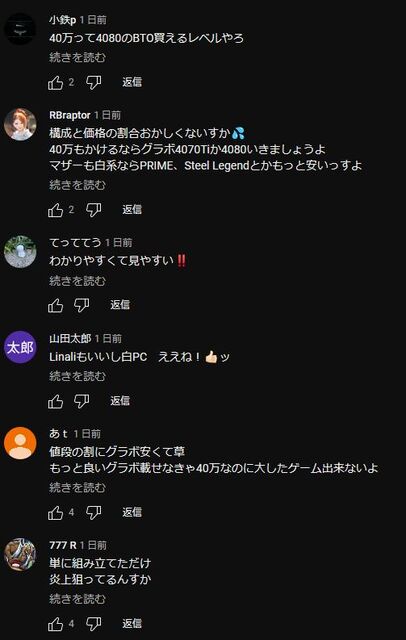Open RBraptor's channel name link
This screenshot has height=640, width=406.
70,115
